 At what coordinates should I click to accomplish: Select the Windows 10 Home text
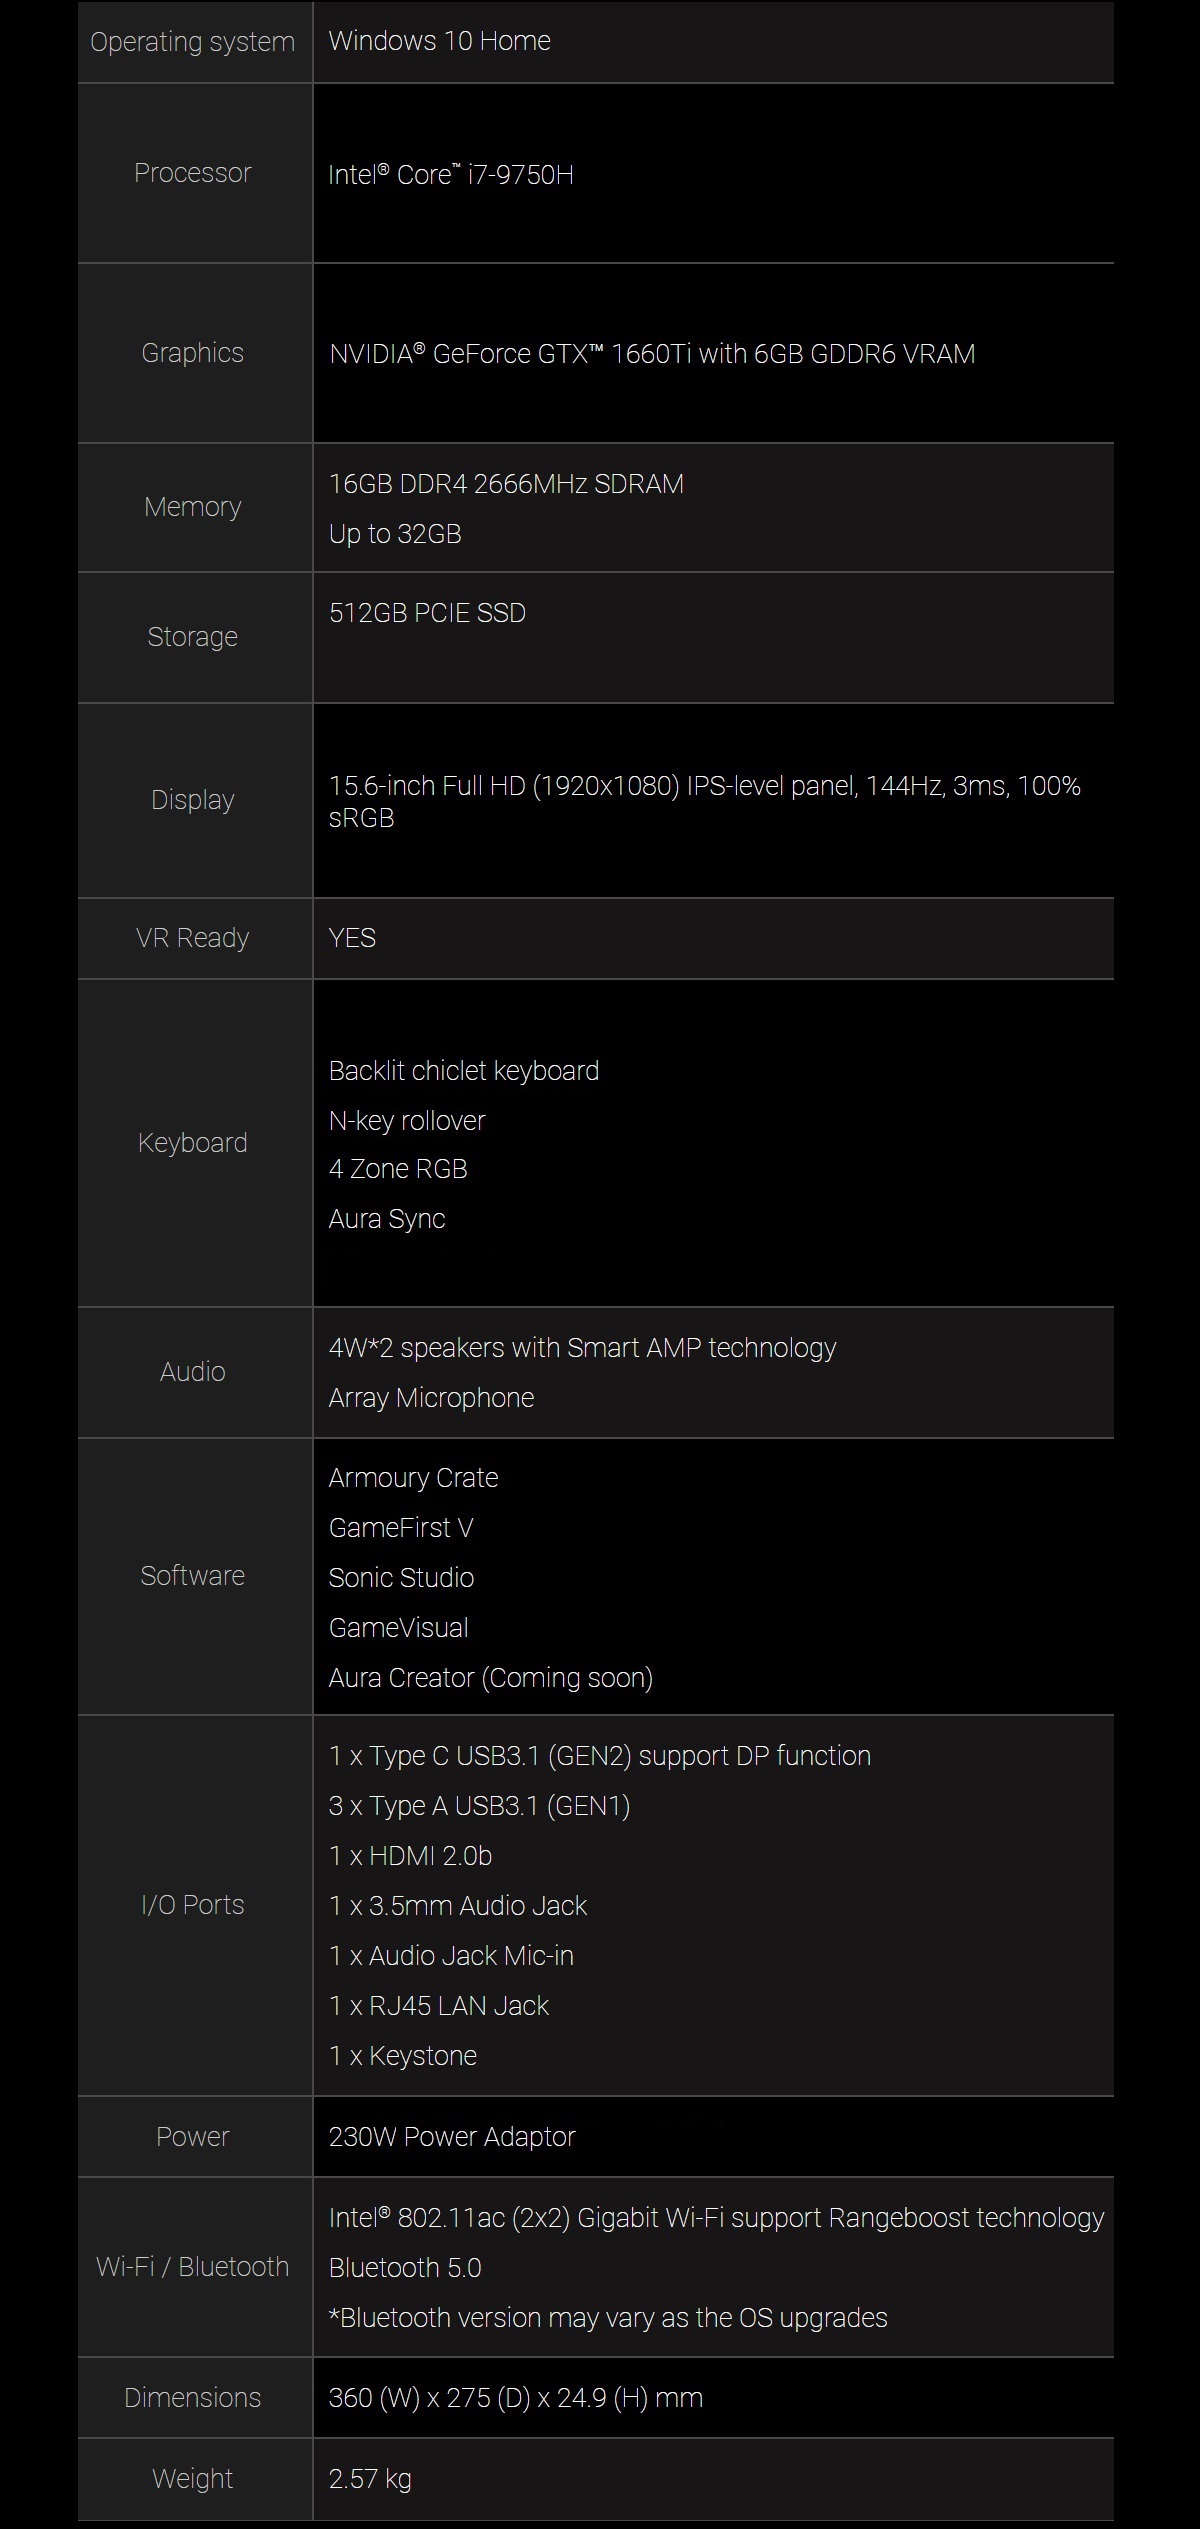[440, 41]
